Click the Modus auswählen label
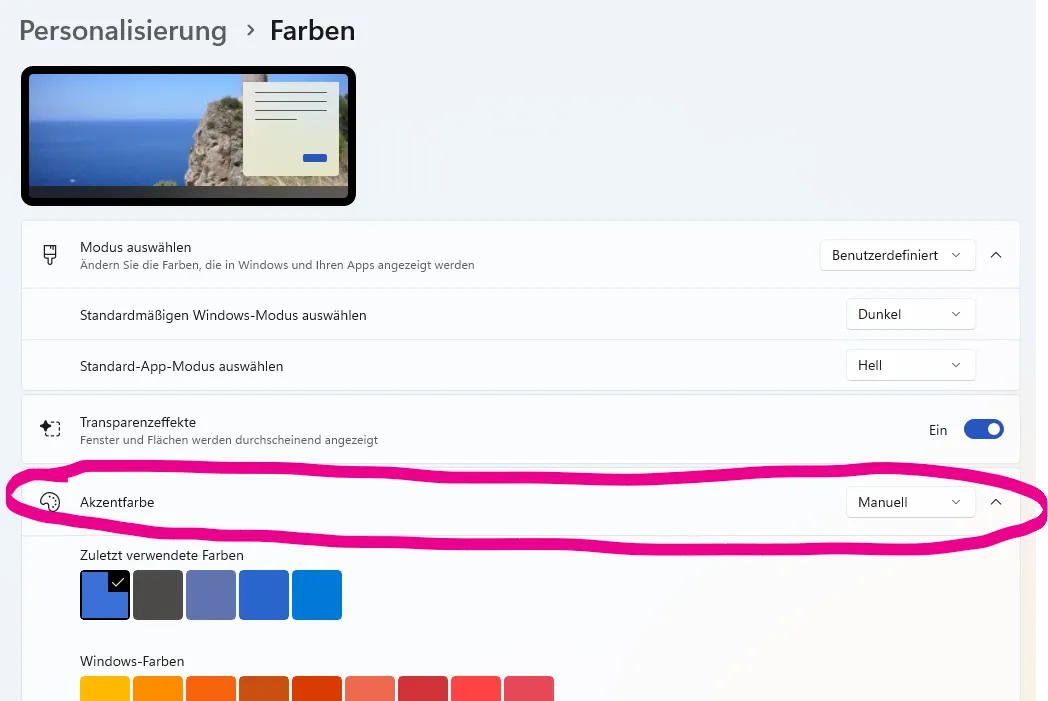Viewport: 1048px width, 701px height. [136, 247]
